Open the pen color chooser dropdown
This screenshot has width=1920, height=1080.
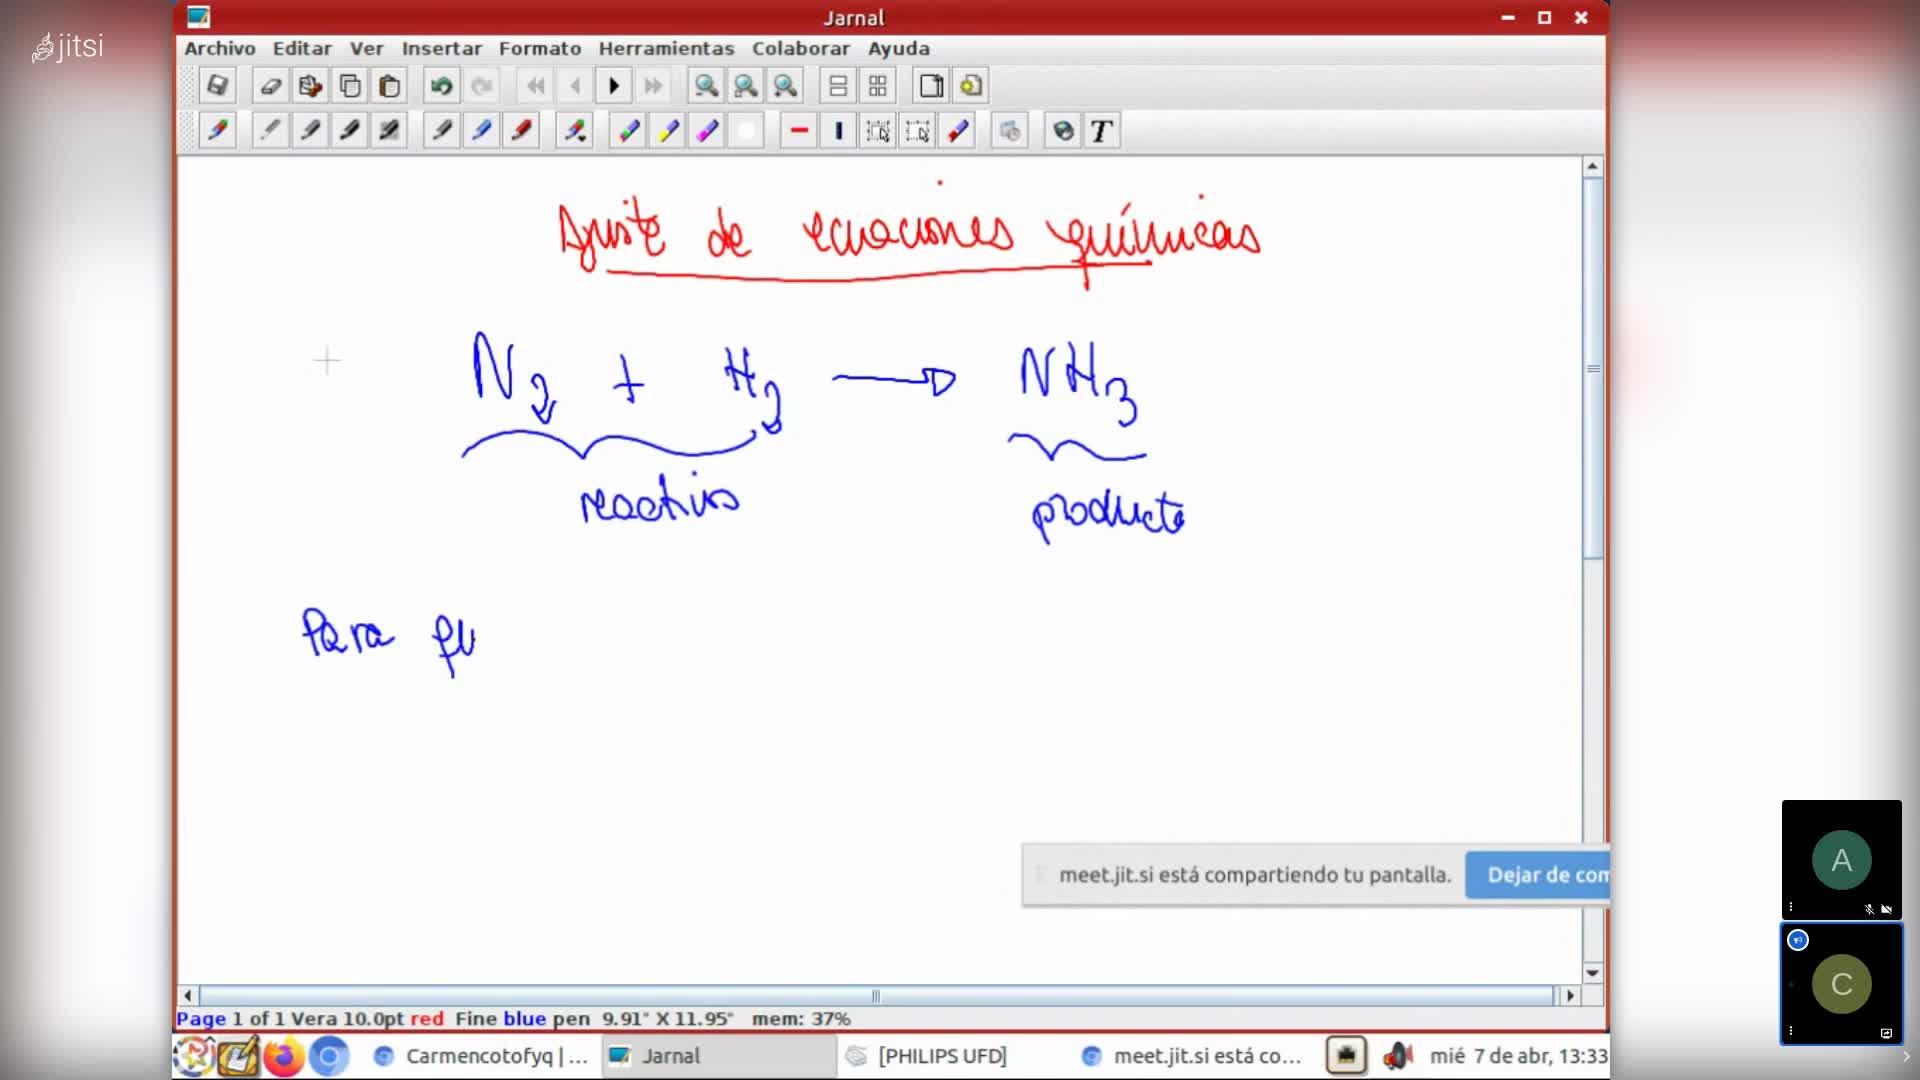(575, 131)
